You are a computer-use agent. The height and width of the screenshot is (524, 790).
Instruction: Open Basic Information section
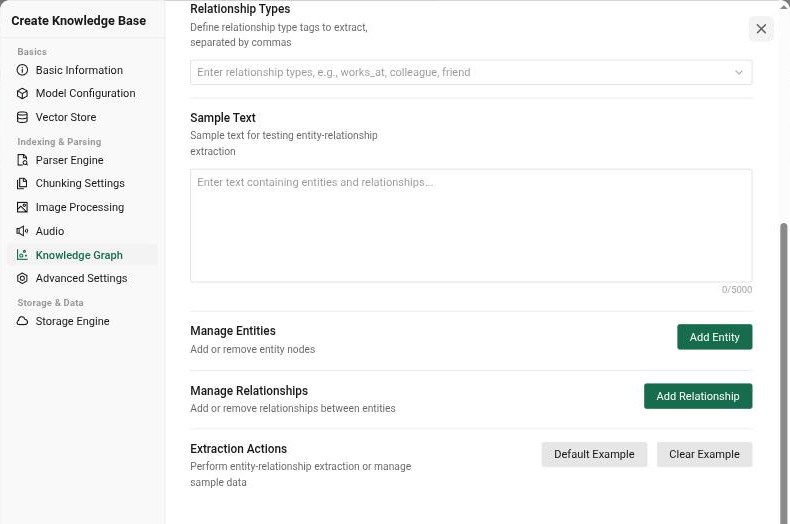point(82,70)
